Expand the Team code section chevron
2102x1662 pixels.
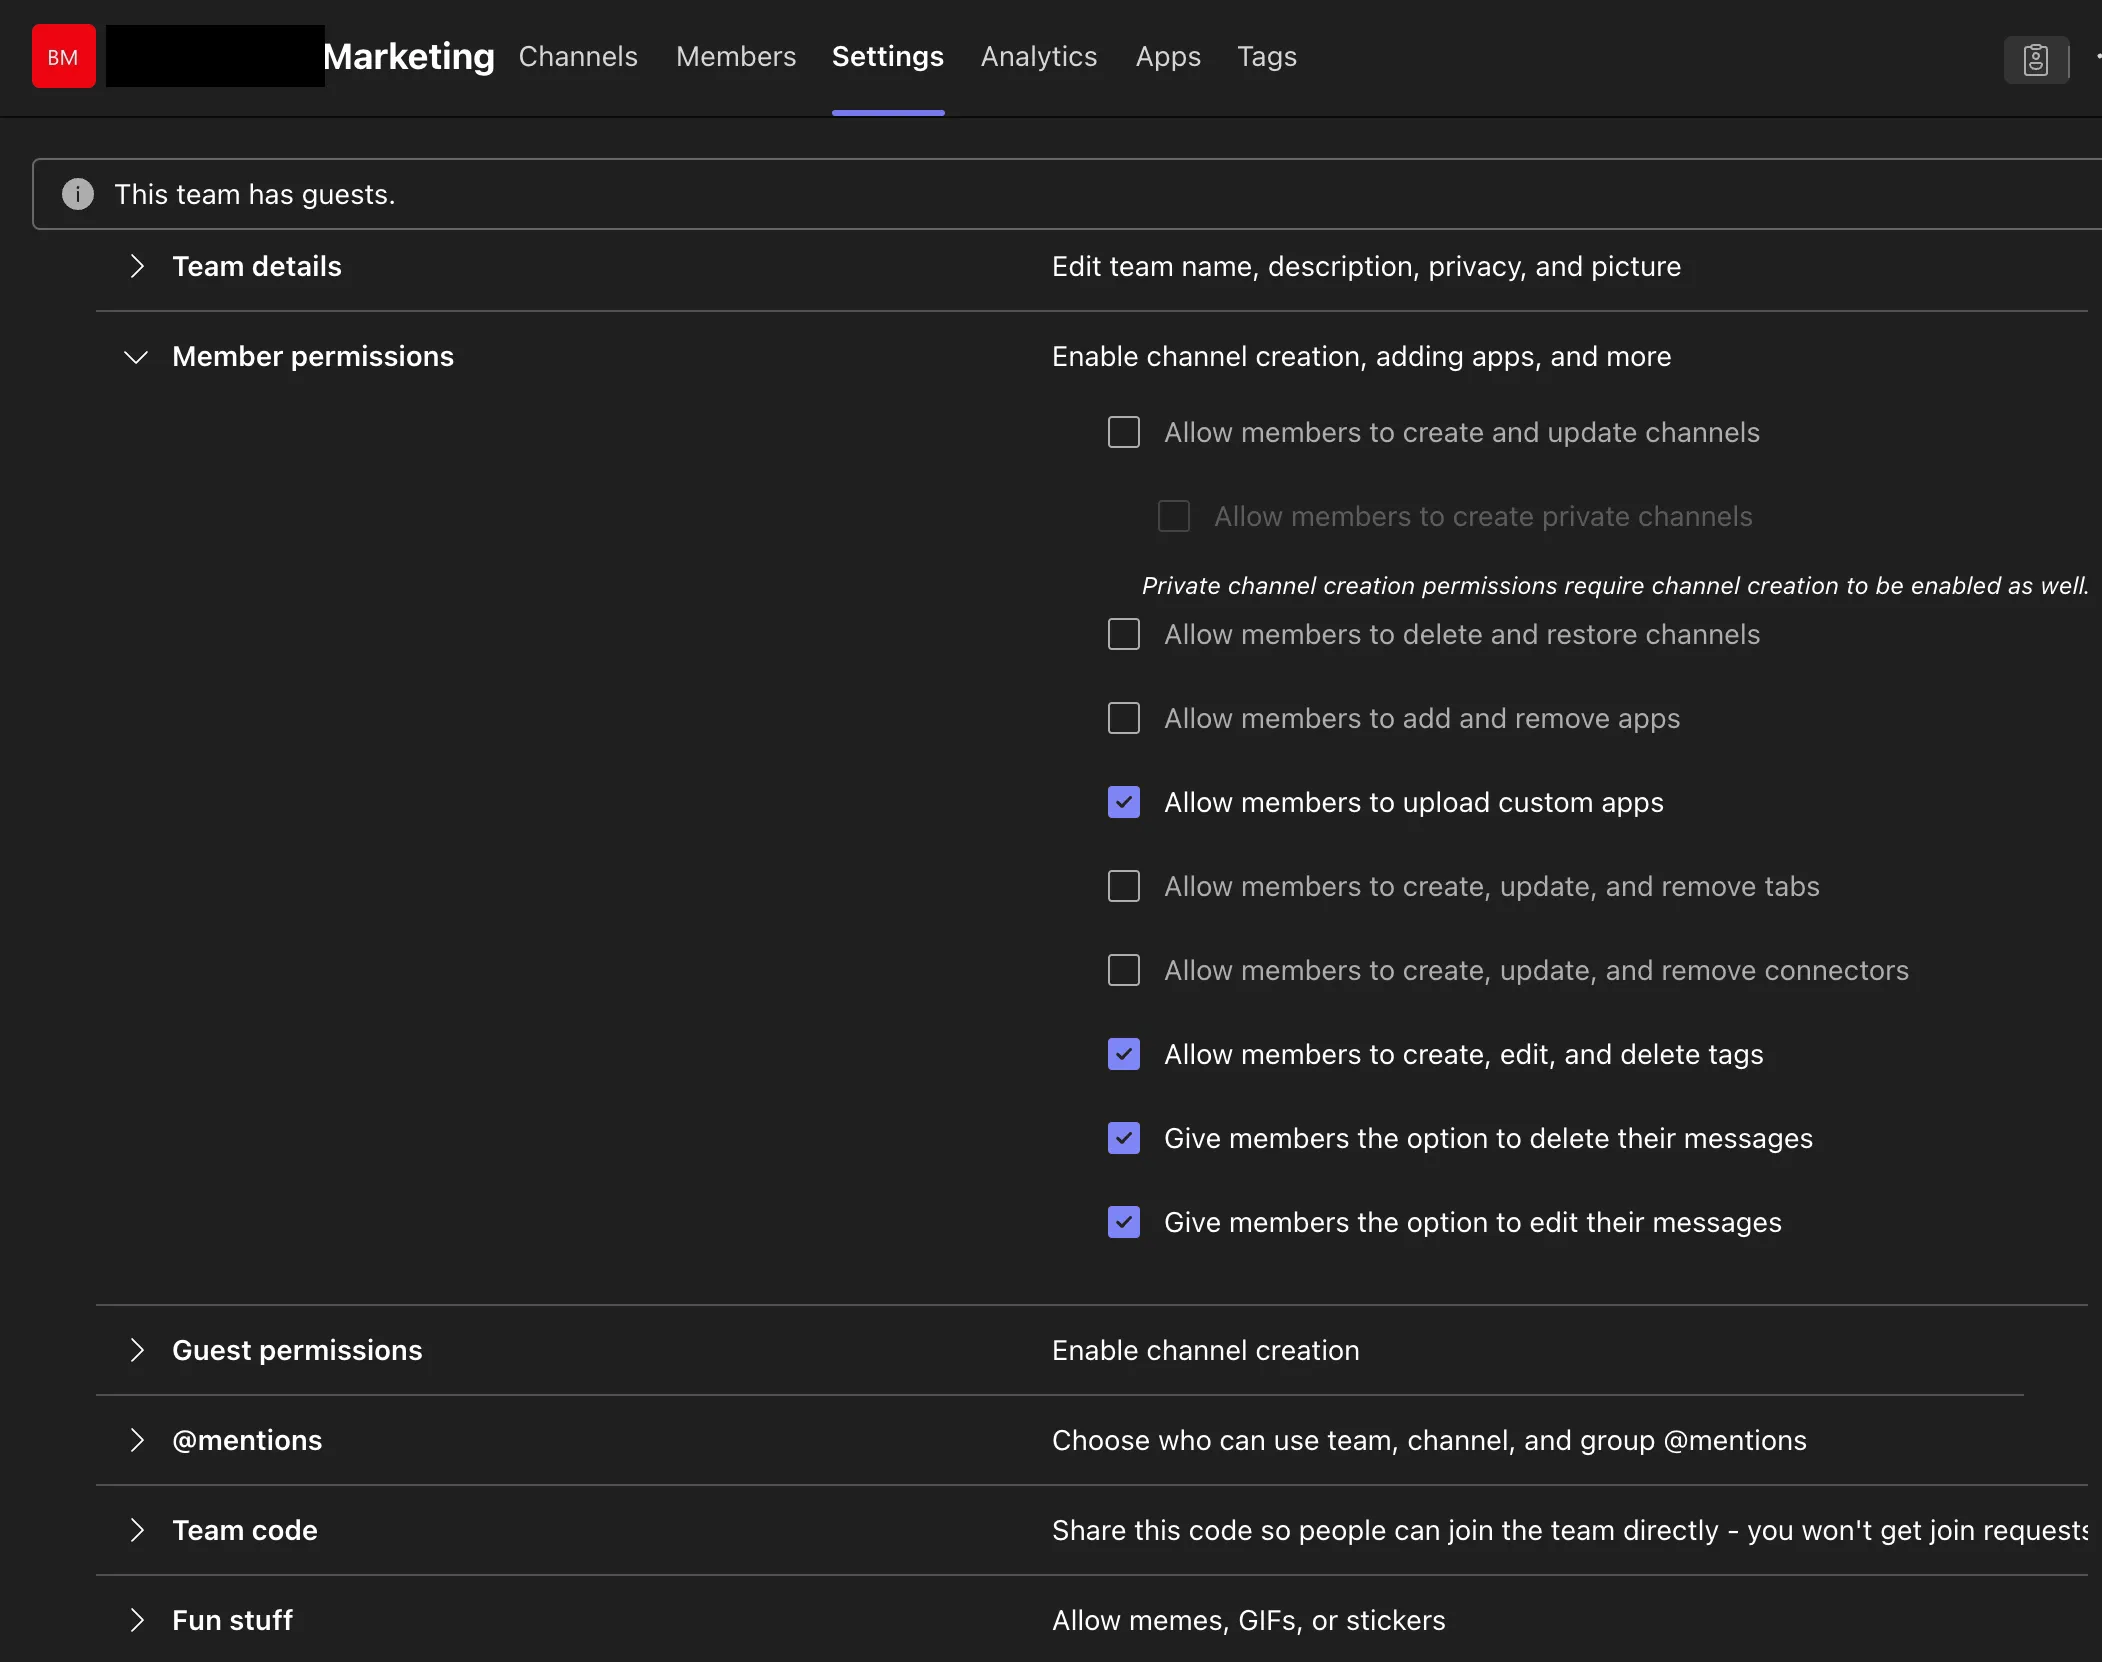[137, 1530]
